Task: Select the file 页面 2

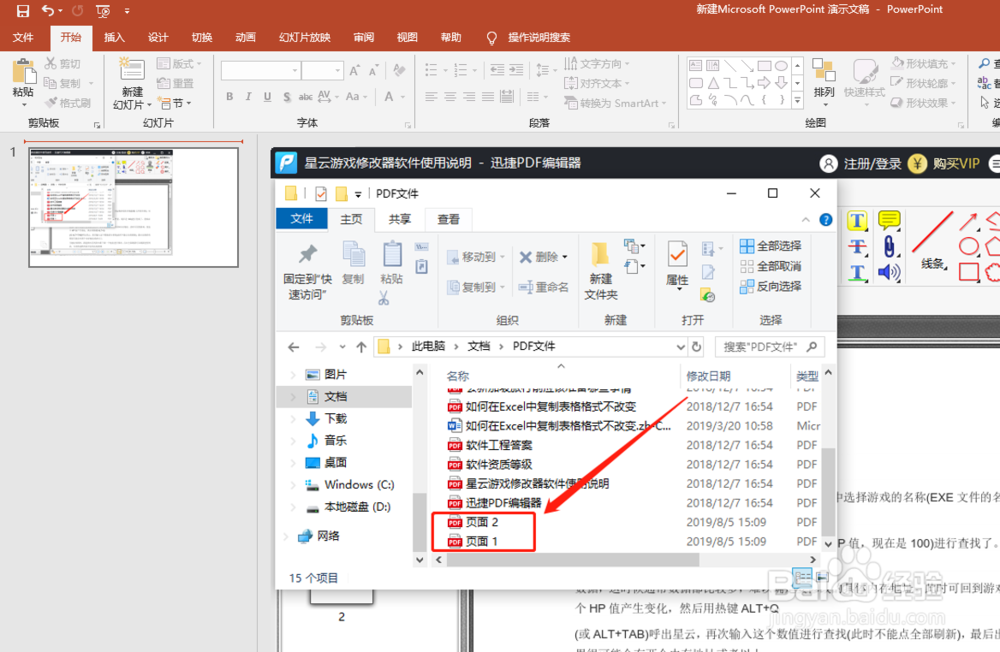Action: coord(482,522)
